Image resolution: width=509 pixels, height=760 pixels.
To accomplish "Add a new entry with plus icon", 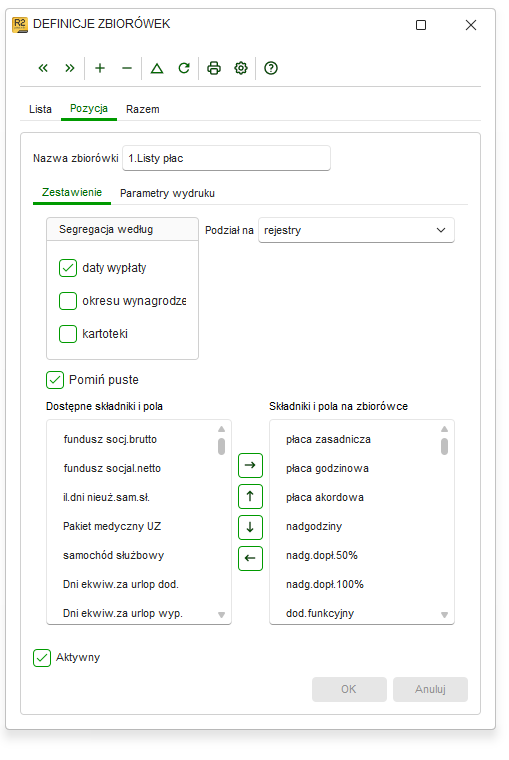I will tap(100, 68).
